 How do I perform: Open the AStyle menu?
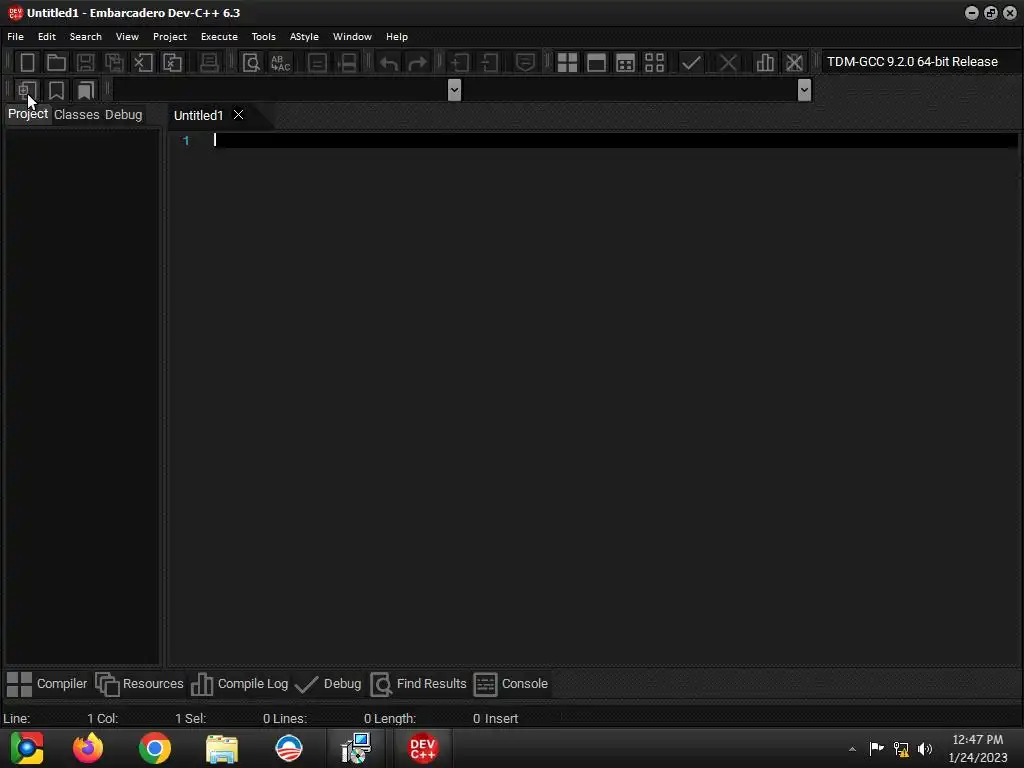coord(304,37)
